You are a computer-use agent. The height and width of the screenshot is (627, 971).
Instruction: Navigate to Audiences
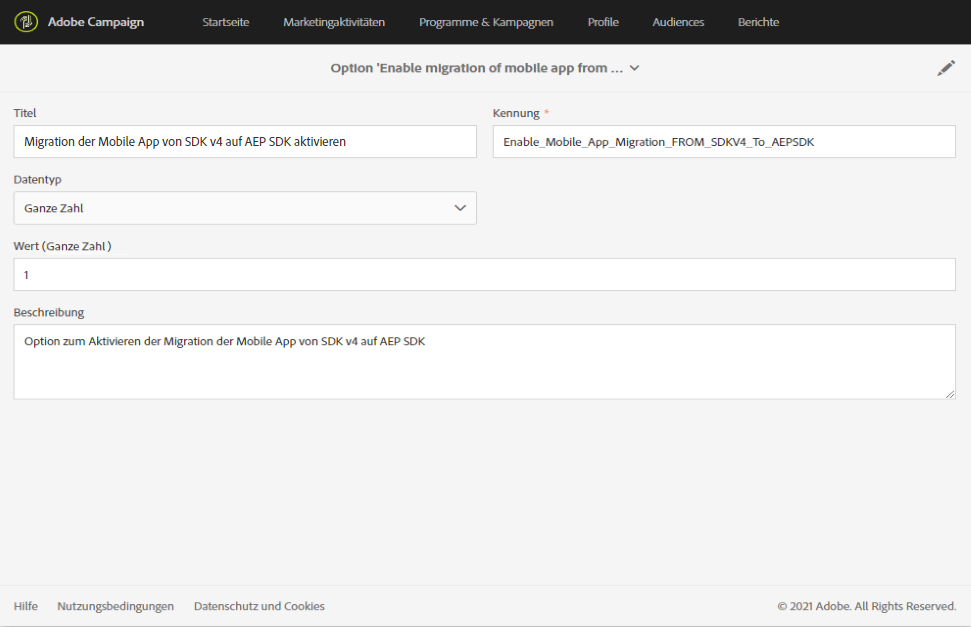678,22
